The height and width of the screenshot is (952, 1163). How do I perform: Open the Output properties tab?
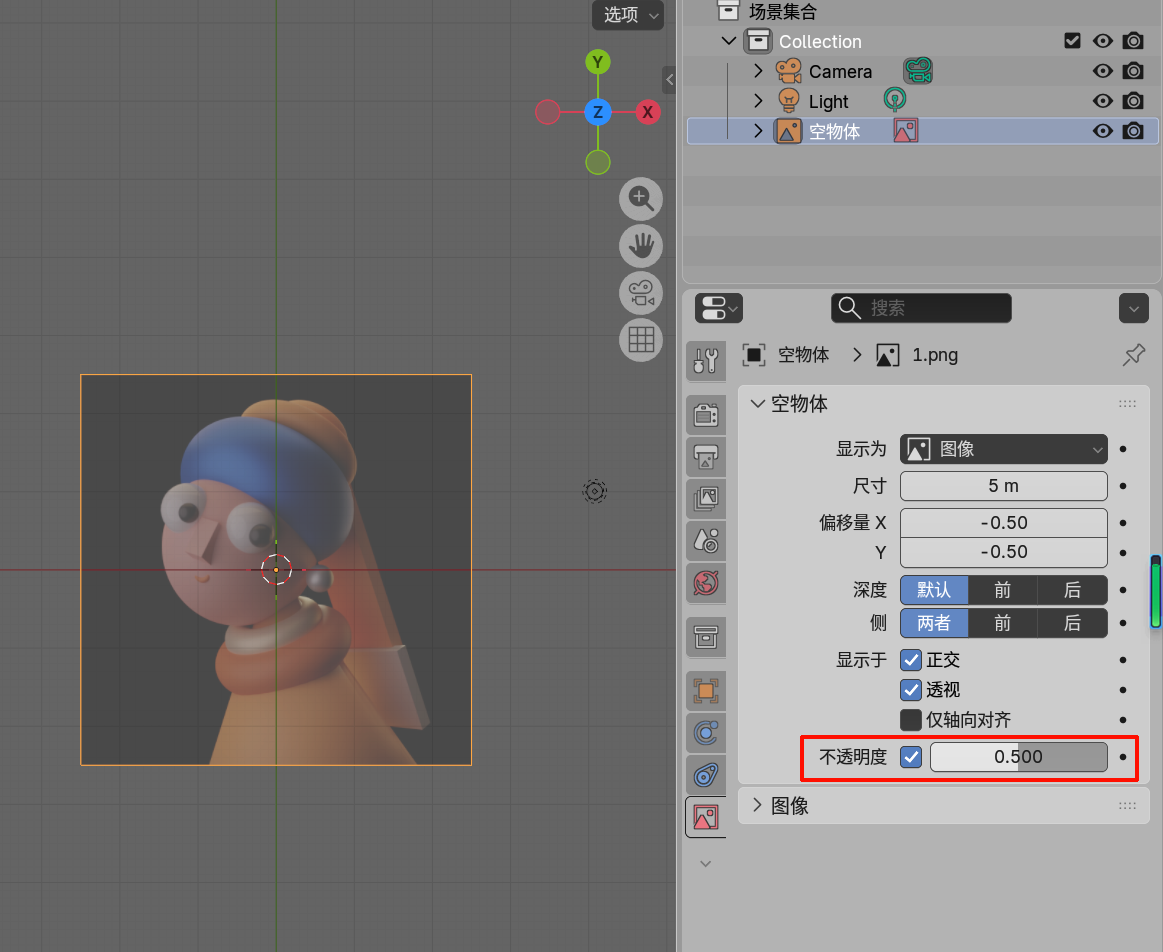pos(706,456)
